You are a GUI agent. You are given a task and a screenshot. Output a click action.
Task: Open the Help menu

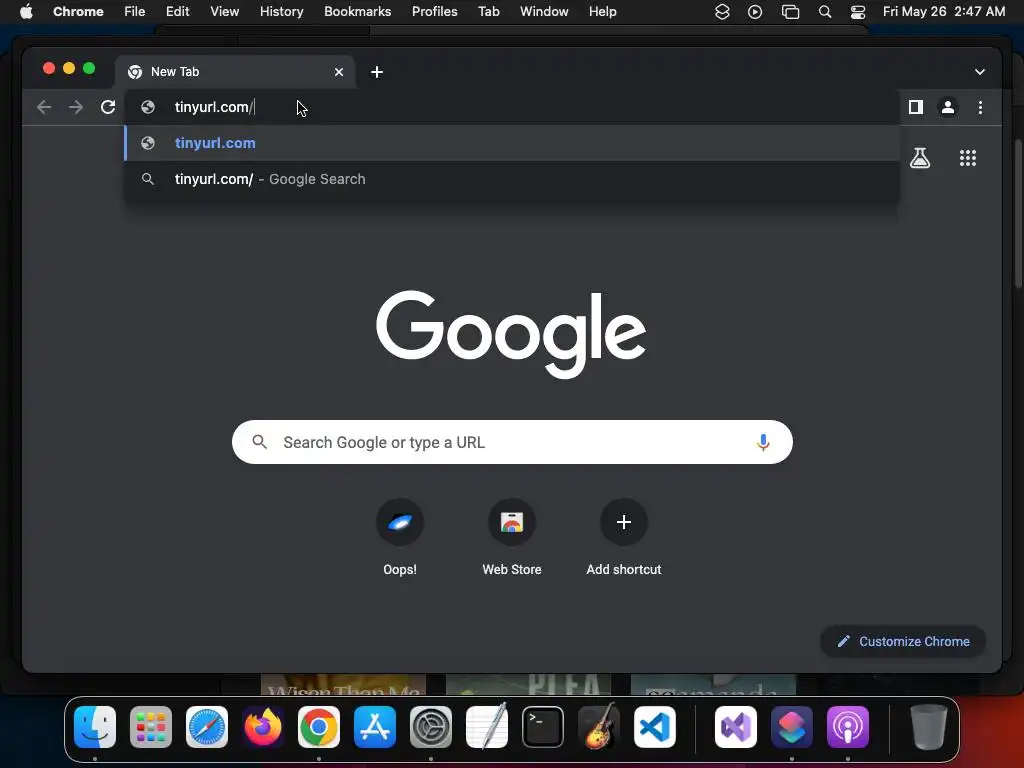[602, 12]
